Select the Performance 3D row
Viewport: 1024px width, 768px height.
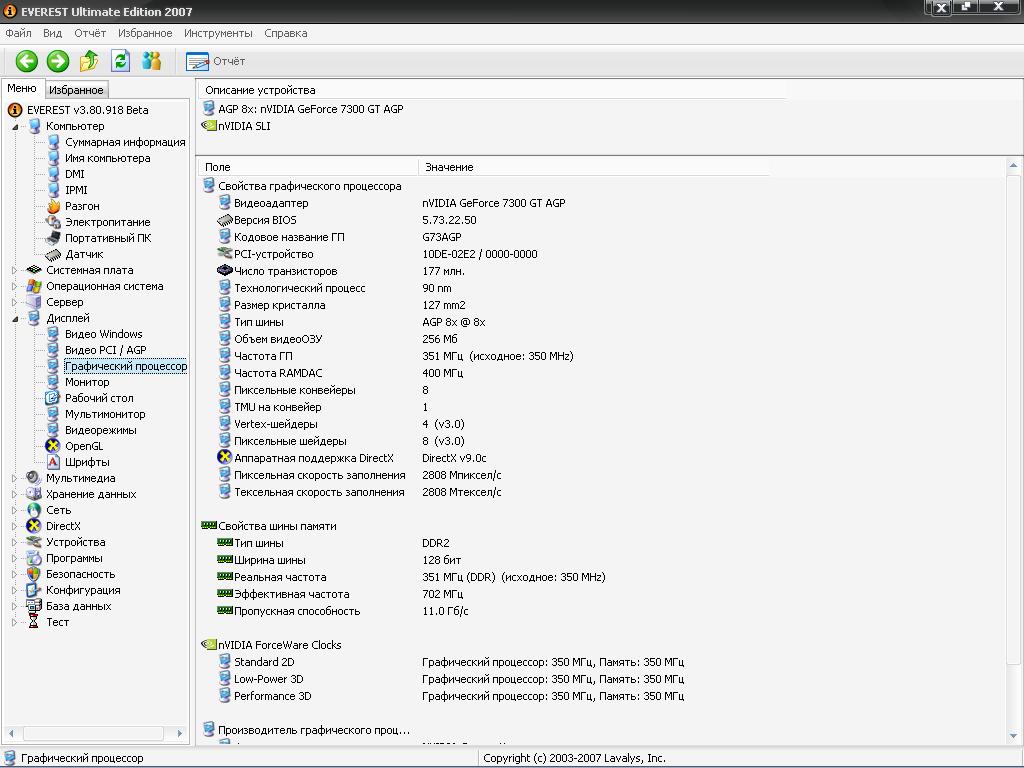pyautogui.click(x=451, y=696)
